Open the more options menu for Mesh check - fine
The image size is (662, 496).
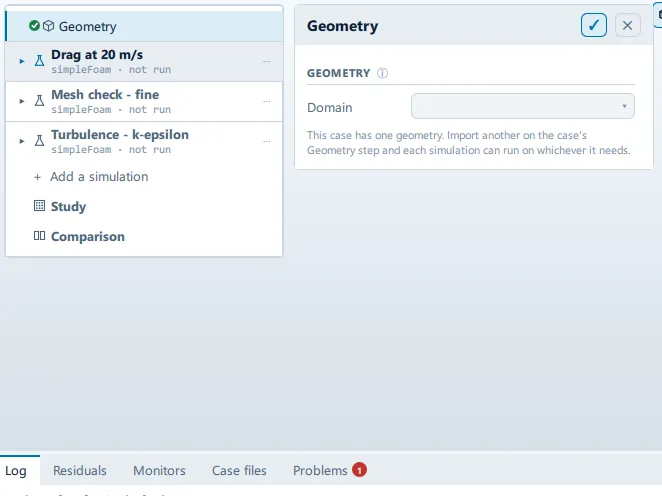[267, 101]
